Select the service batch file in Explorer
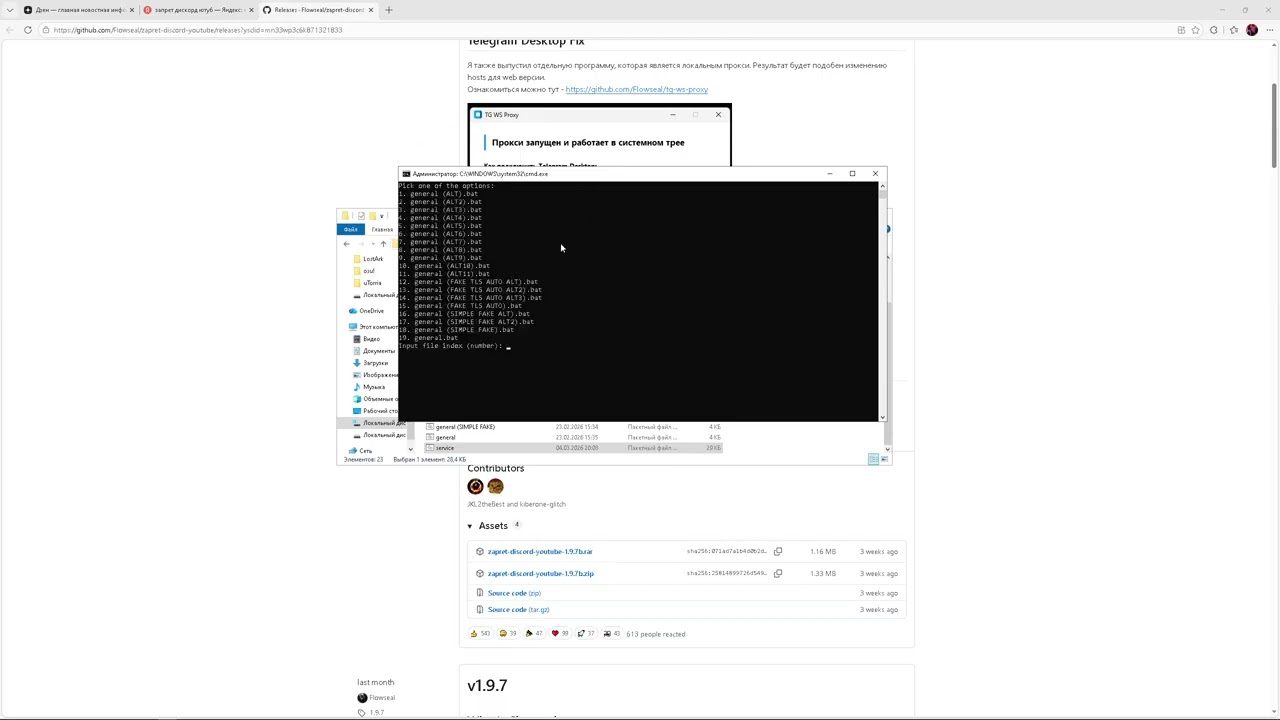 (x=574, y=448)
